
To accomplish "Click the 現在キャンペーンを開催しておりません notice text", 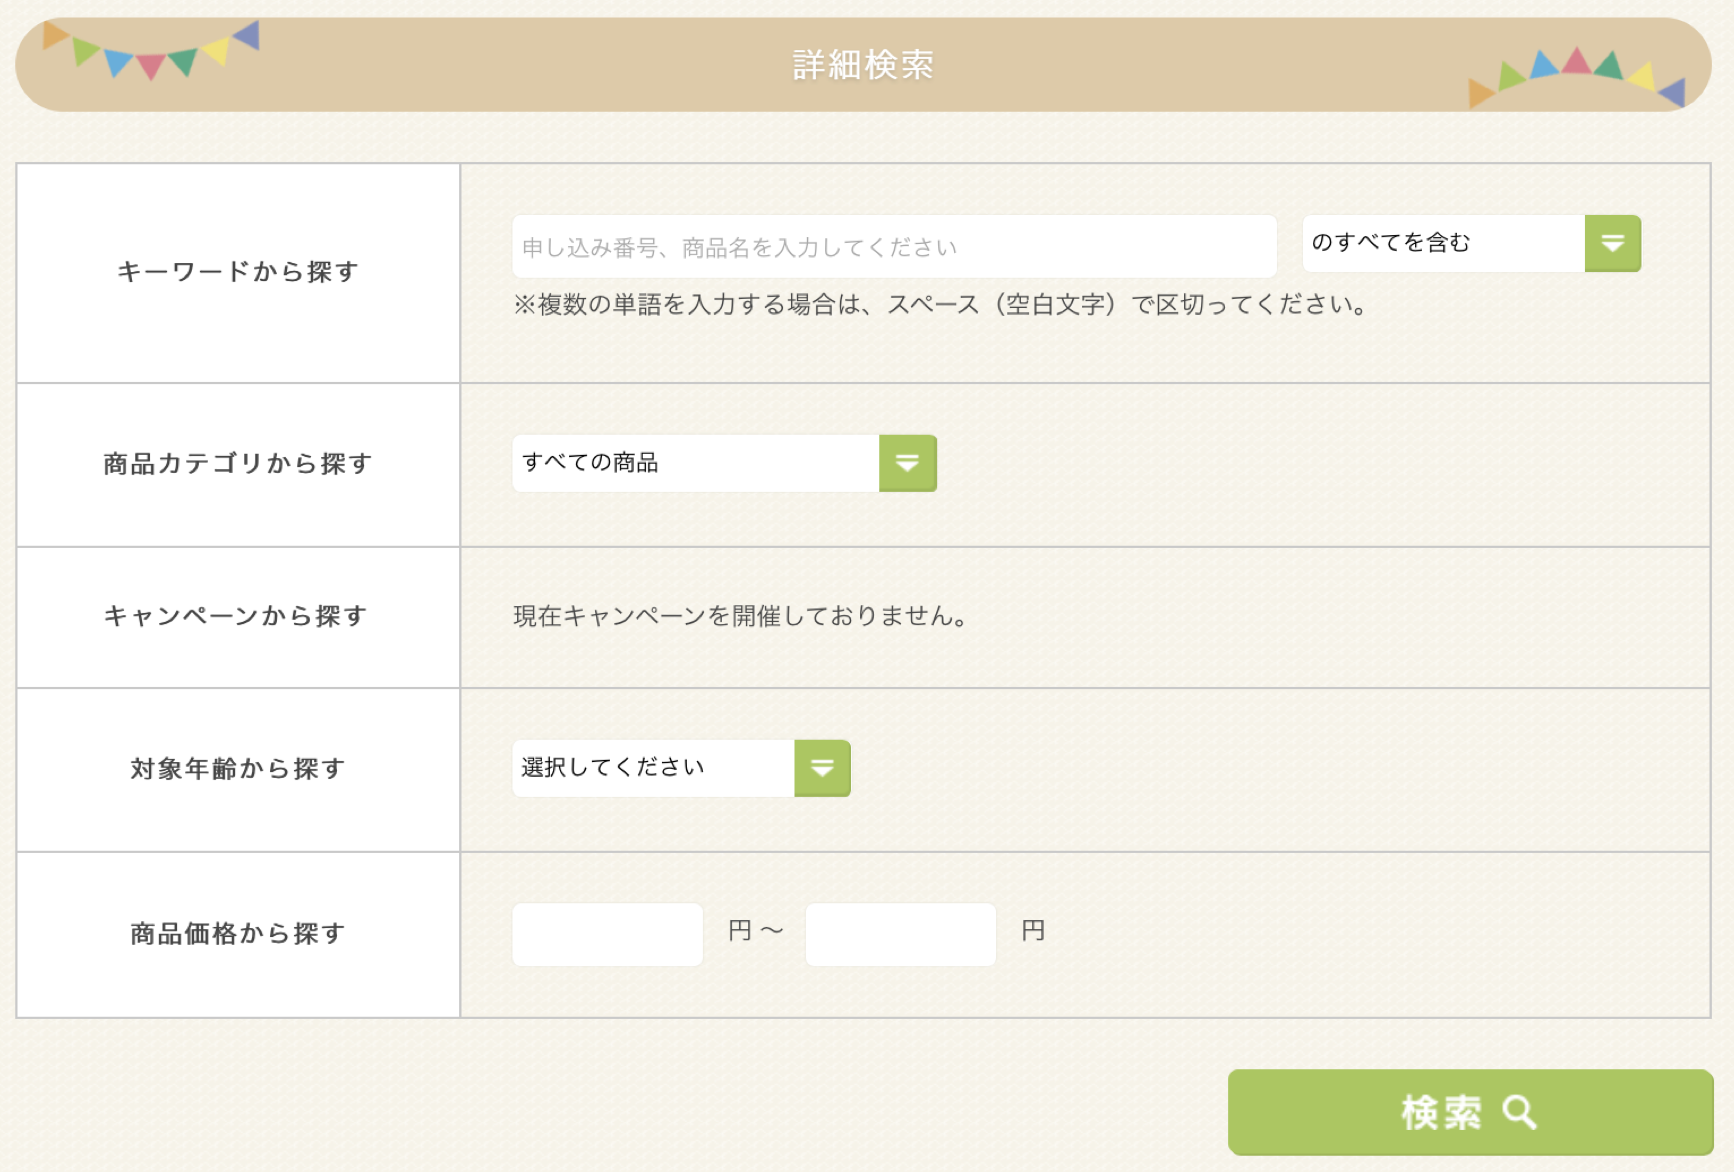I will [741, 616].
